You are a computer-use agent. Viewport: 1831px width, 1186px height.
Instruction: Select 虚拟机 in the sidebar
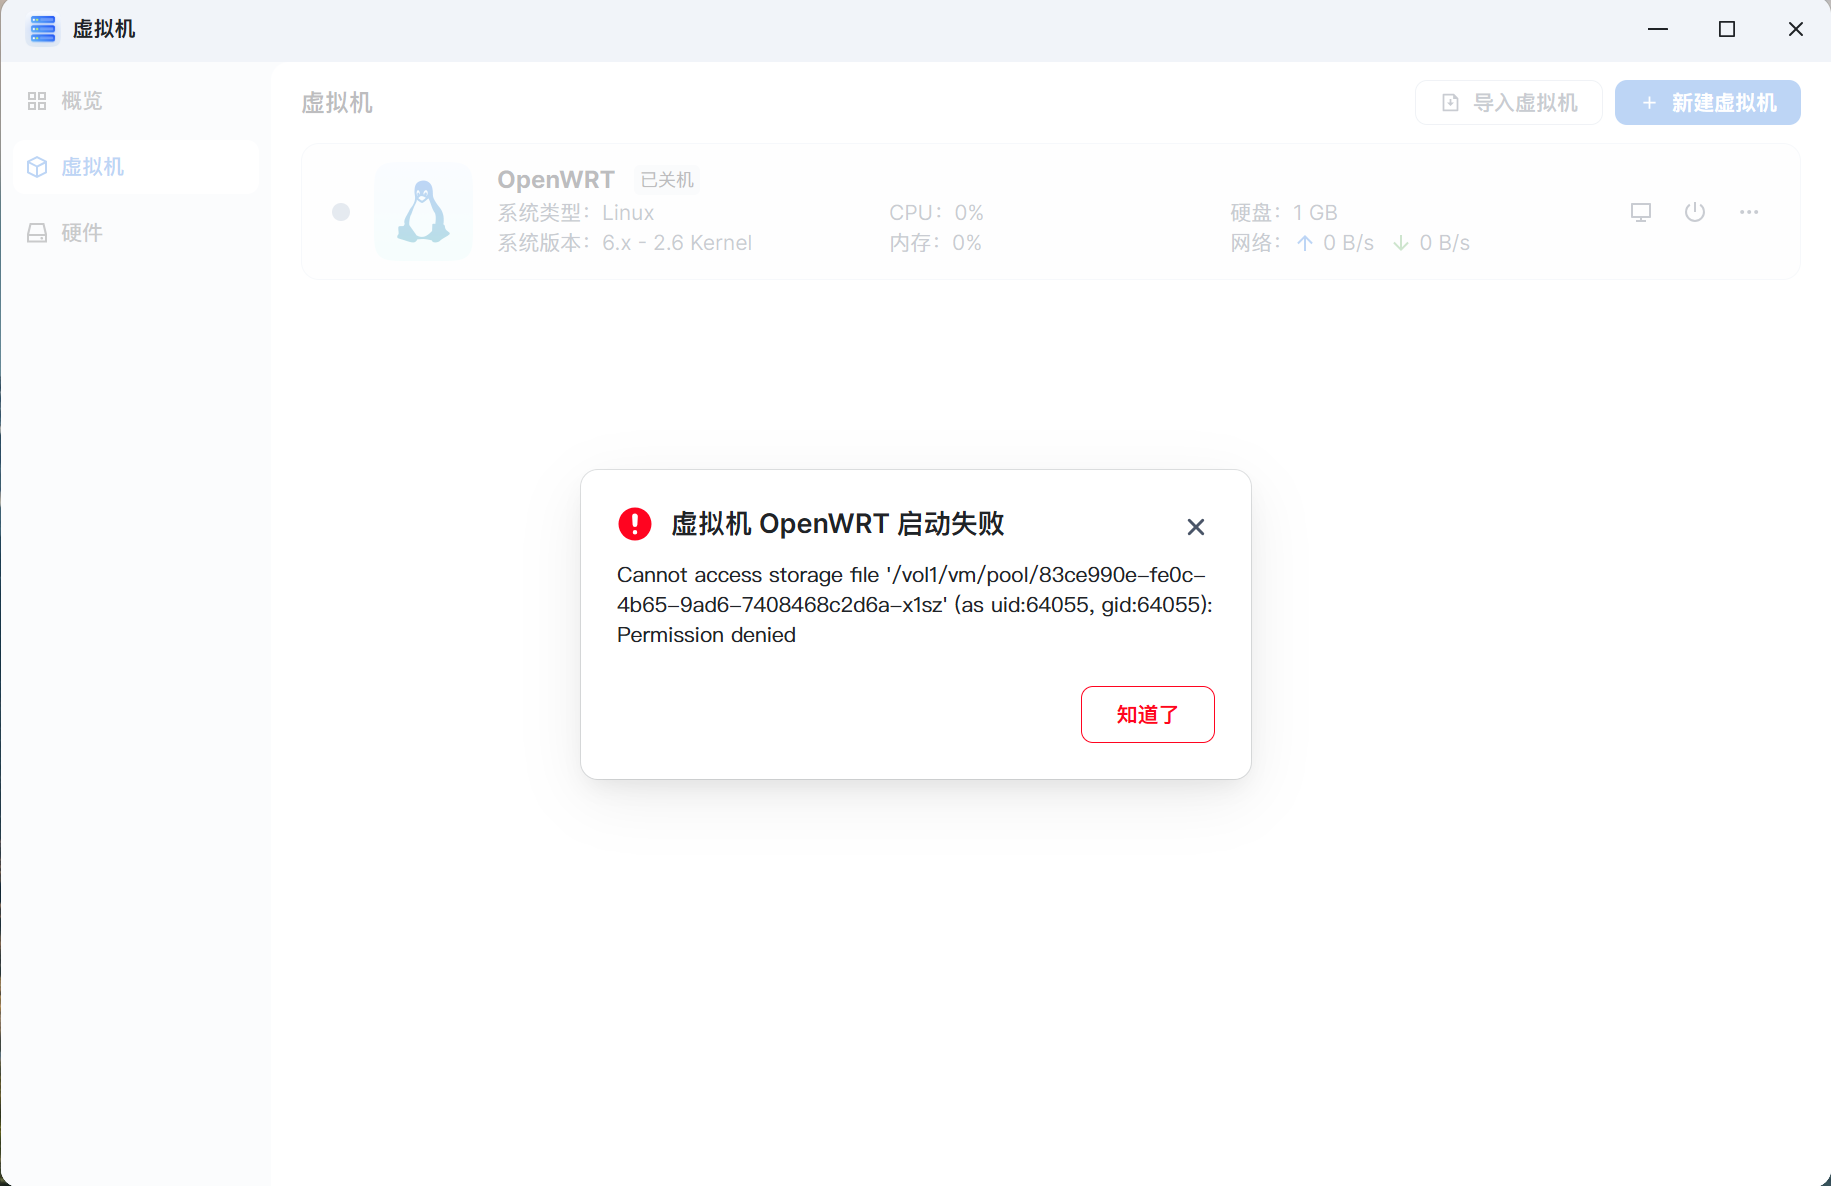(x=137, y=167)
